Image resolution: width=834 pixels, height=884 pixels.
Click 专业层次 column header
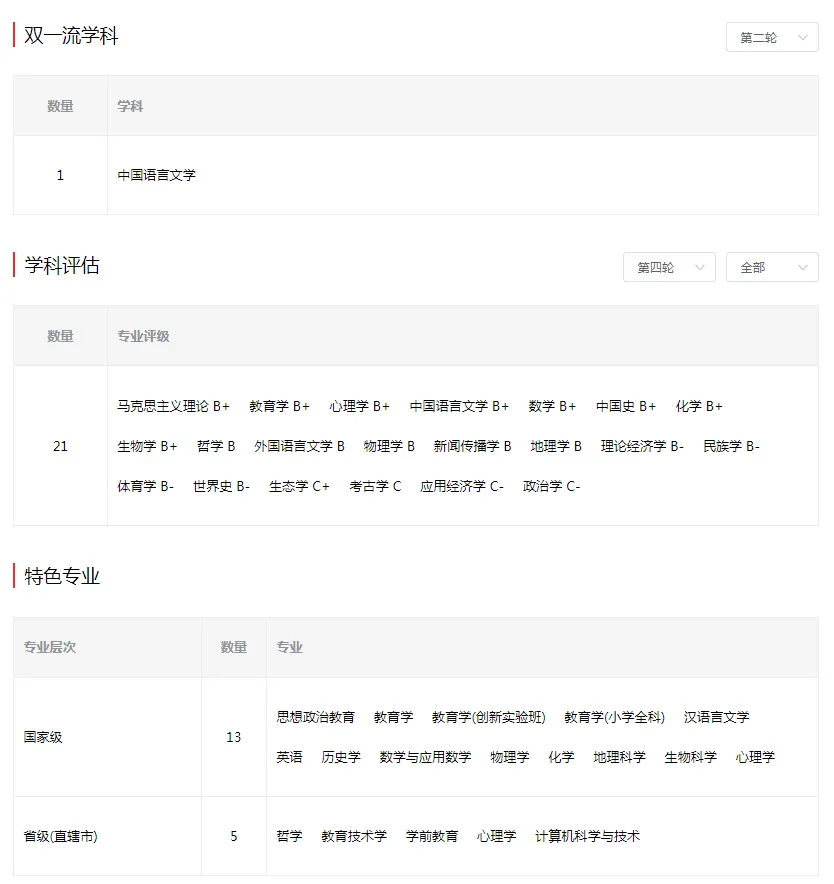pyautogui.click(x=50, y=647)
